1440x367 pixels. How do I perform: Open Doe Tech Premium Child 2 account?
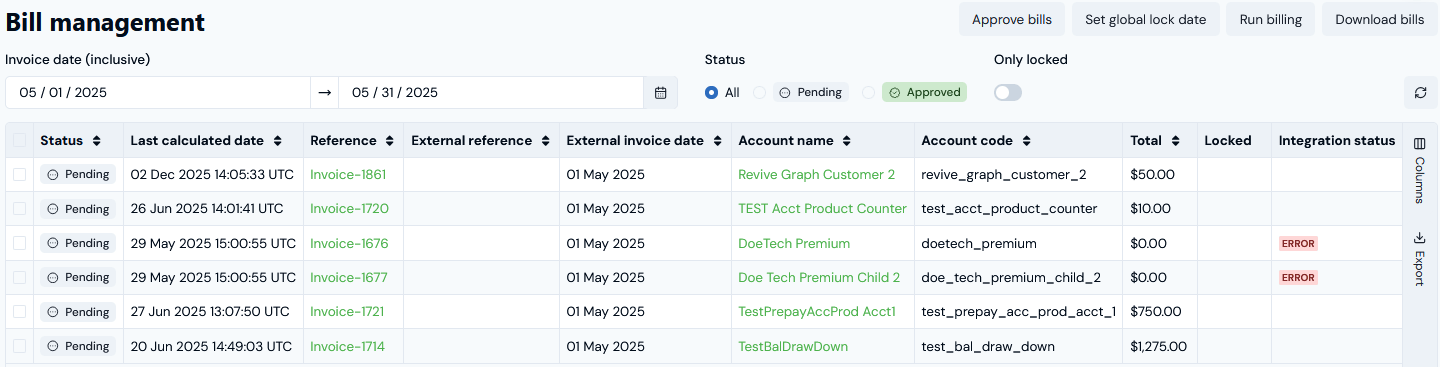[x=819, y=277]
